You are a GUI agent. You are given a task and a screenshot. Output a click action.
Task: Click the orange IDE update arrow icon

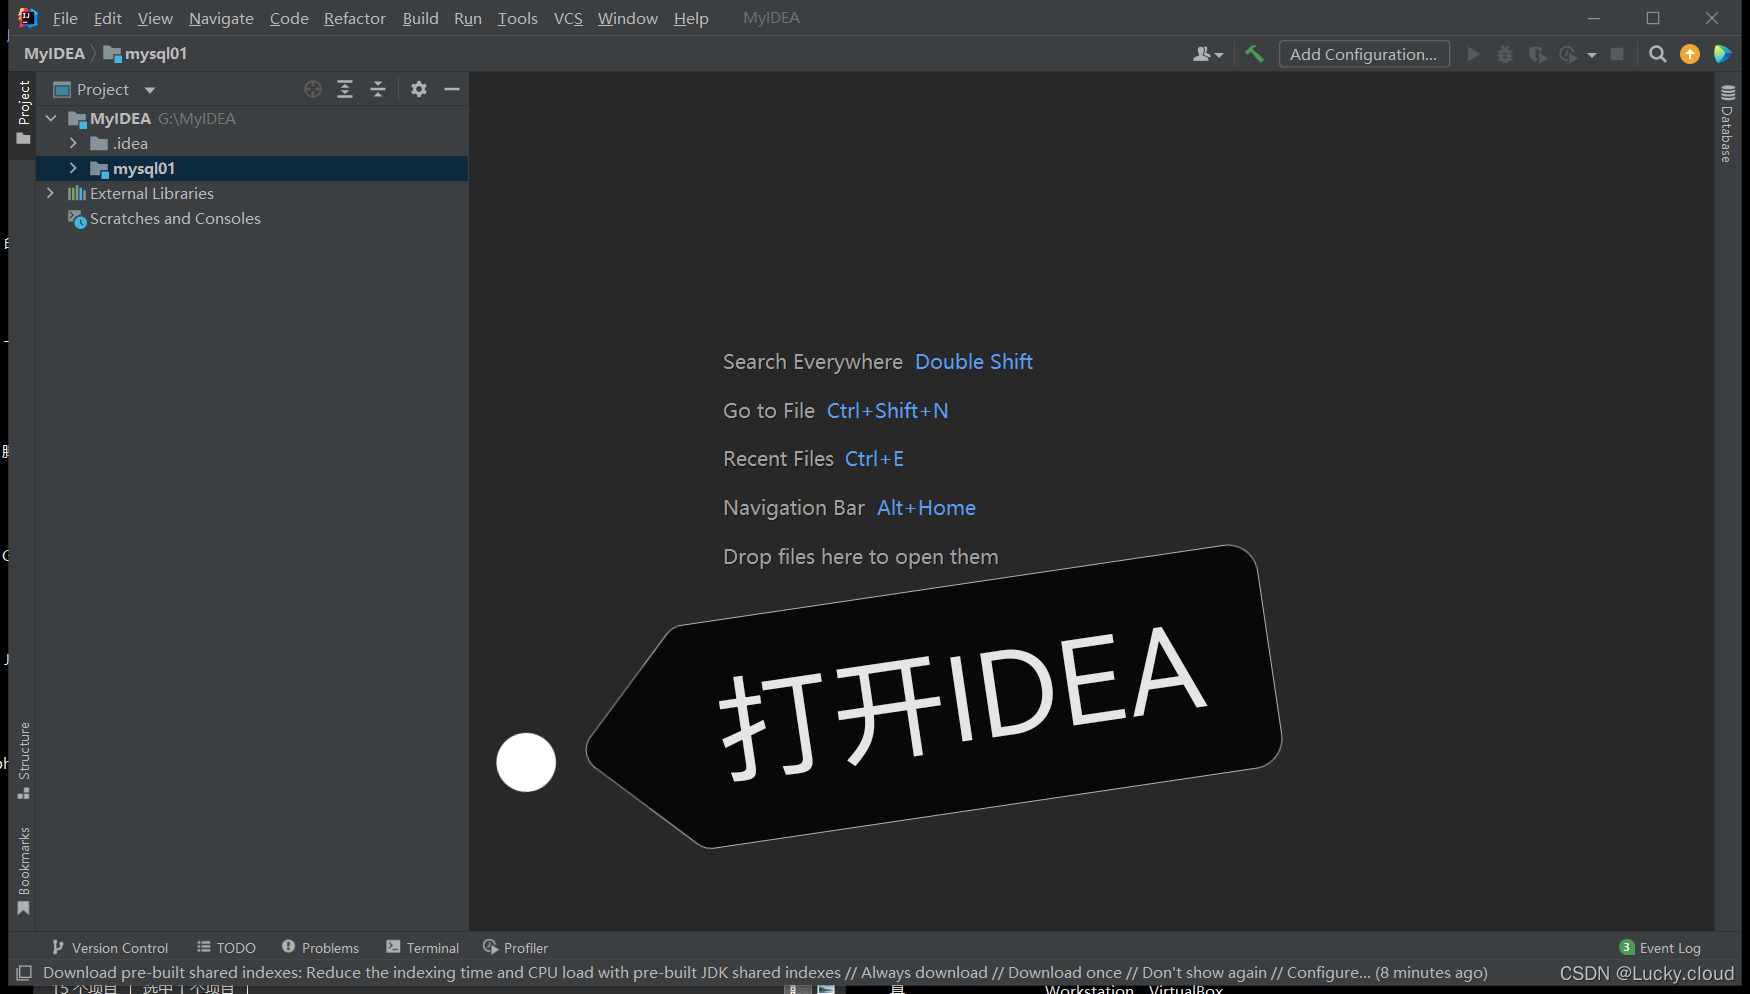point(1689,54)
